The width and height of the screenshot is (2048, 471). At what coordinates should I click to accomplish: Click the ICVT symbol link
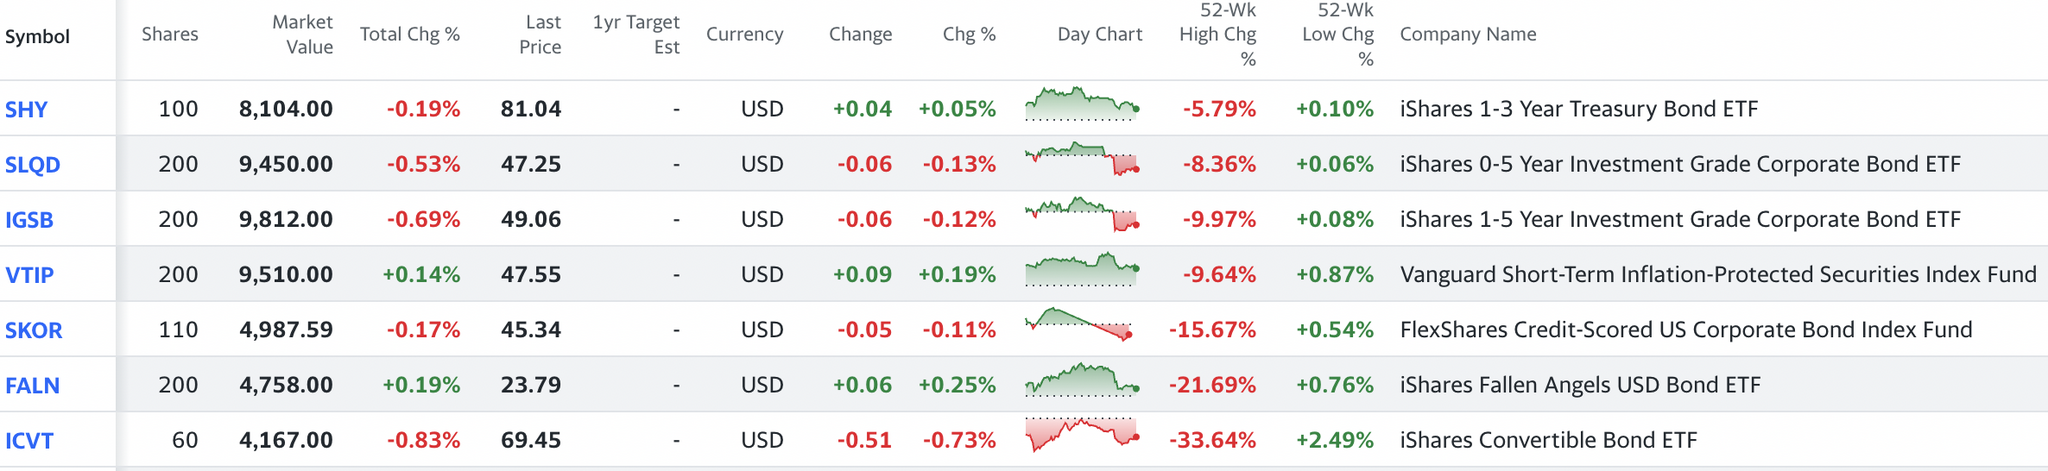click(30, 440)
